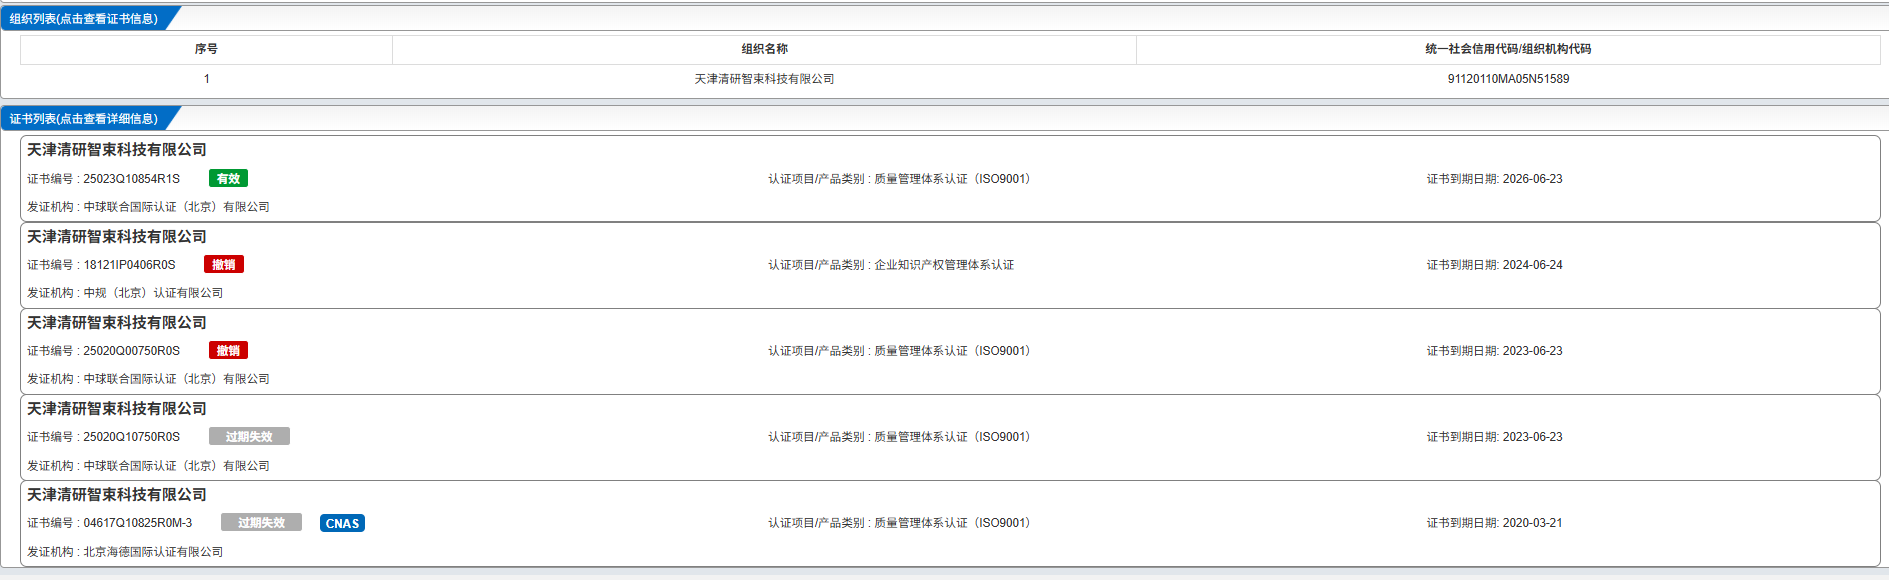
Task: Click certificate number 25020Q10750R0S
Action: click(x=131, y=437)
